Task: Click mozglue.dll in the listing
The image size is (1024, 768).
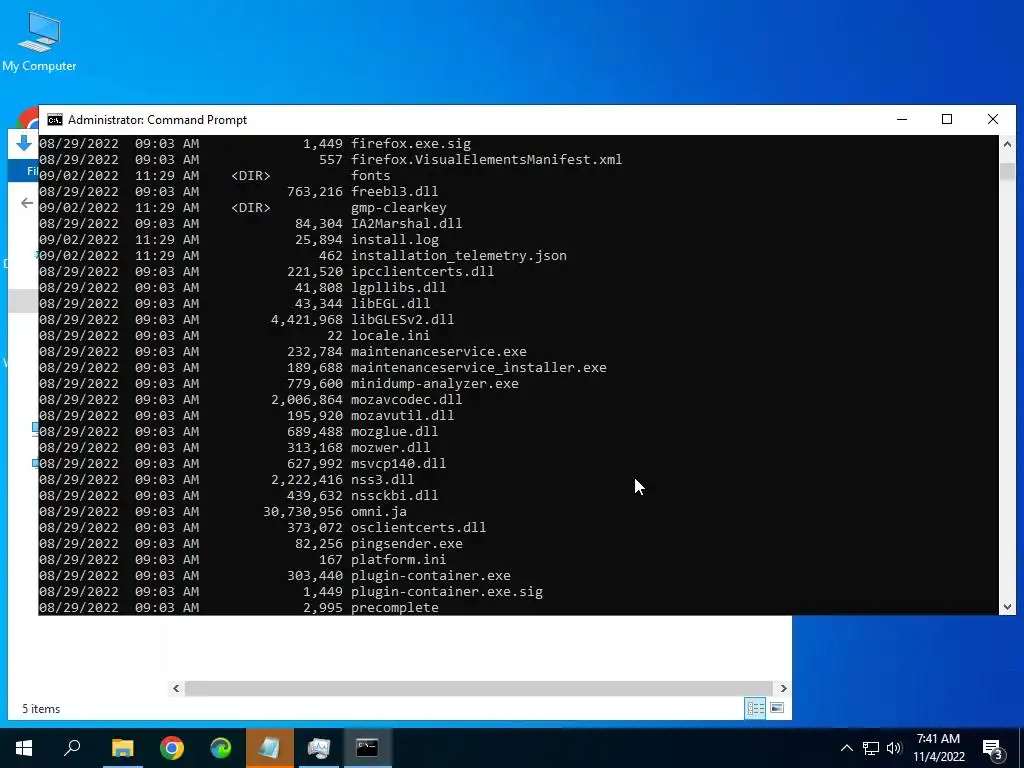Action: click(x=394, y=432)
